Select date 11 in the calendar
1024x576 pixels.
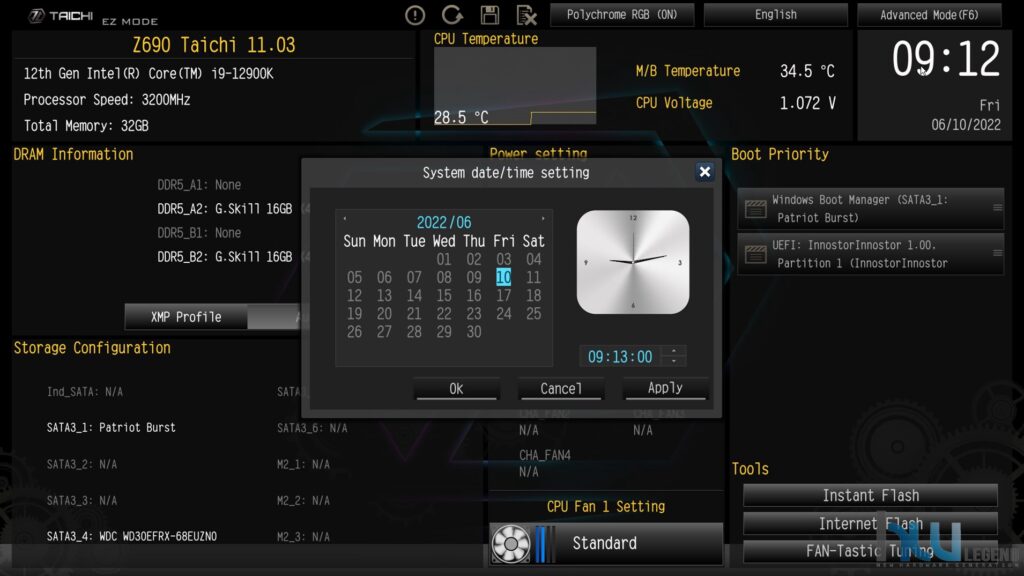(x=534, y=278)
